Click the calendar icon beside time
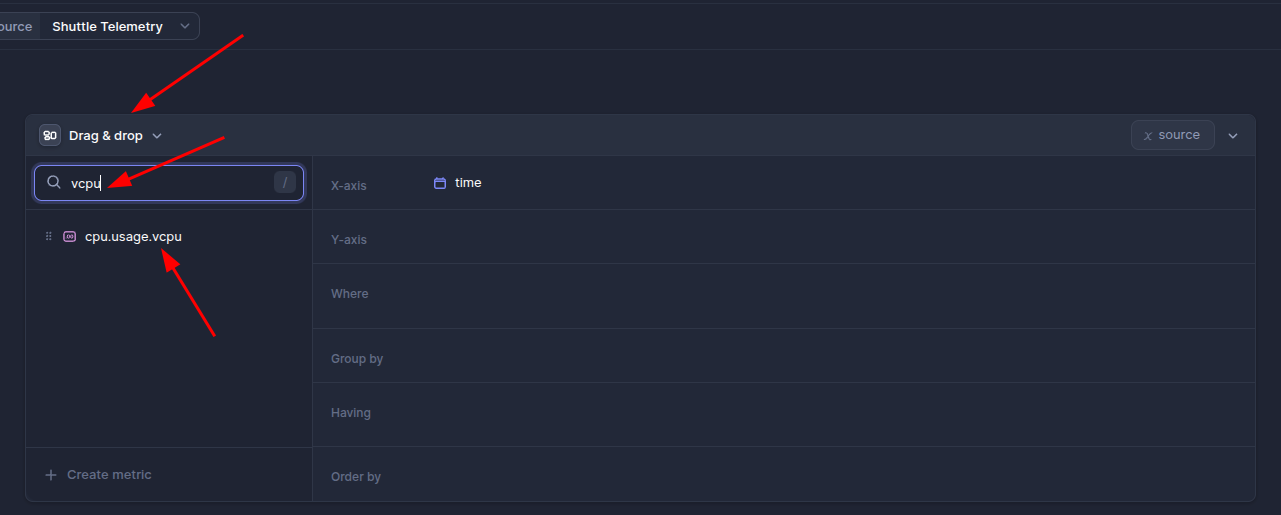Viewport: 1281px width, 515px height. pyautogui.click(x=440, y=183)
